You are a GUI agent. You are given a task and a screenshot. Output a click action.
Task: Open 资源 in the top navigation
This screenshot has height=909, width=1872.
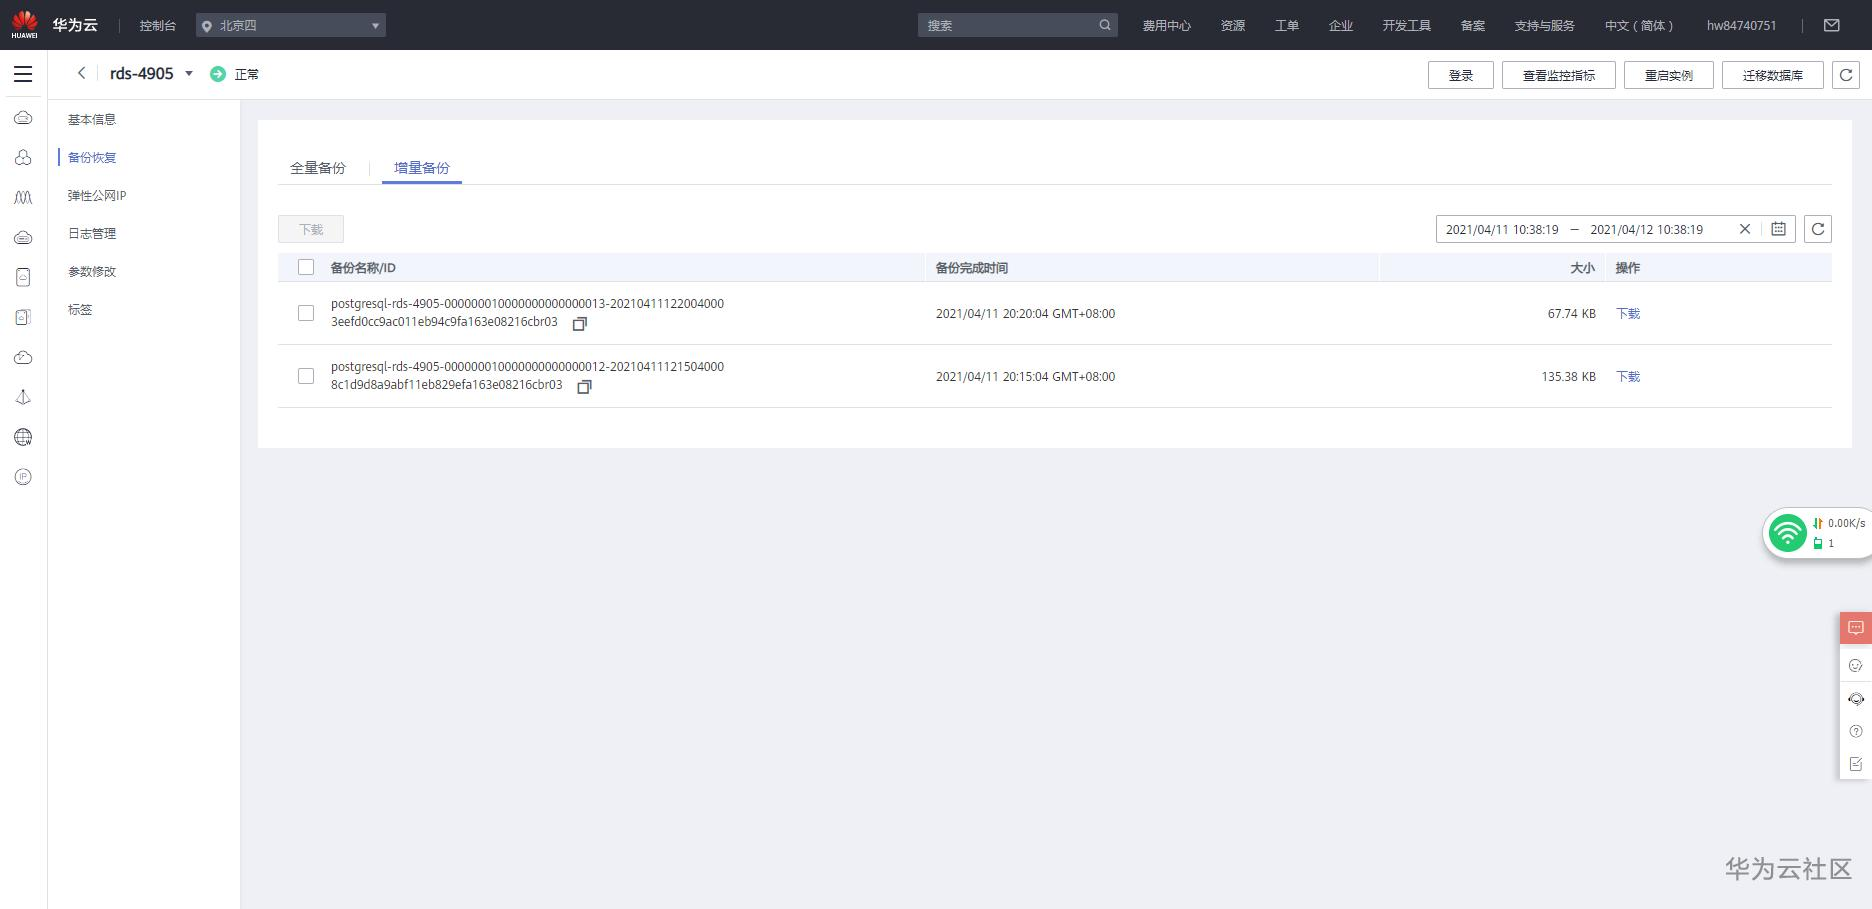(1233, 26)
